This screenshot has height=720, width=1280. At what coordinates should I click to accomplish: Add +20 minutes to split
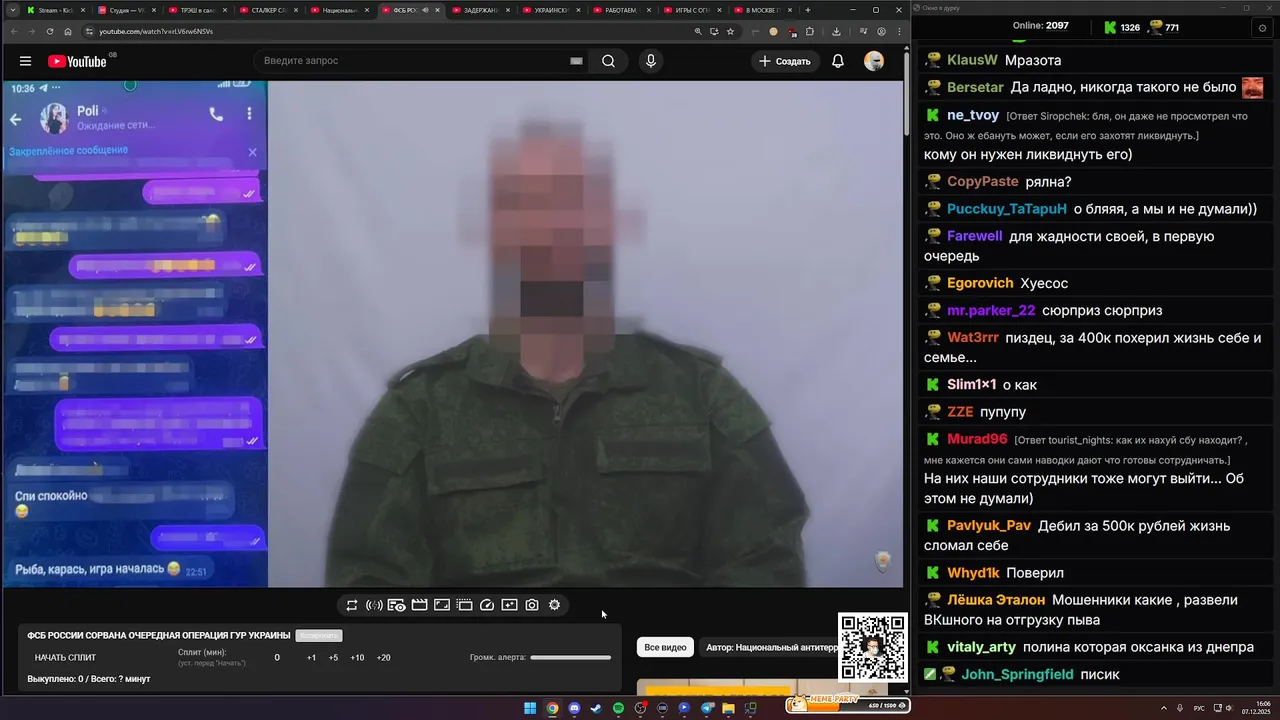point(383,658)
